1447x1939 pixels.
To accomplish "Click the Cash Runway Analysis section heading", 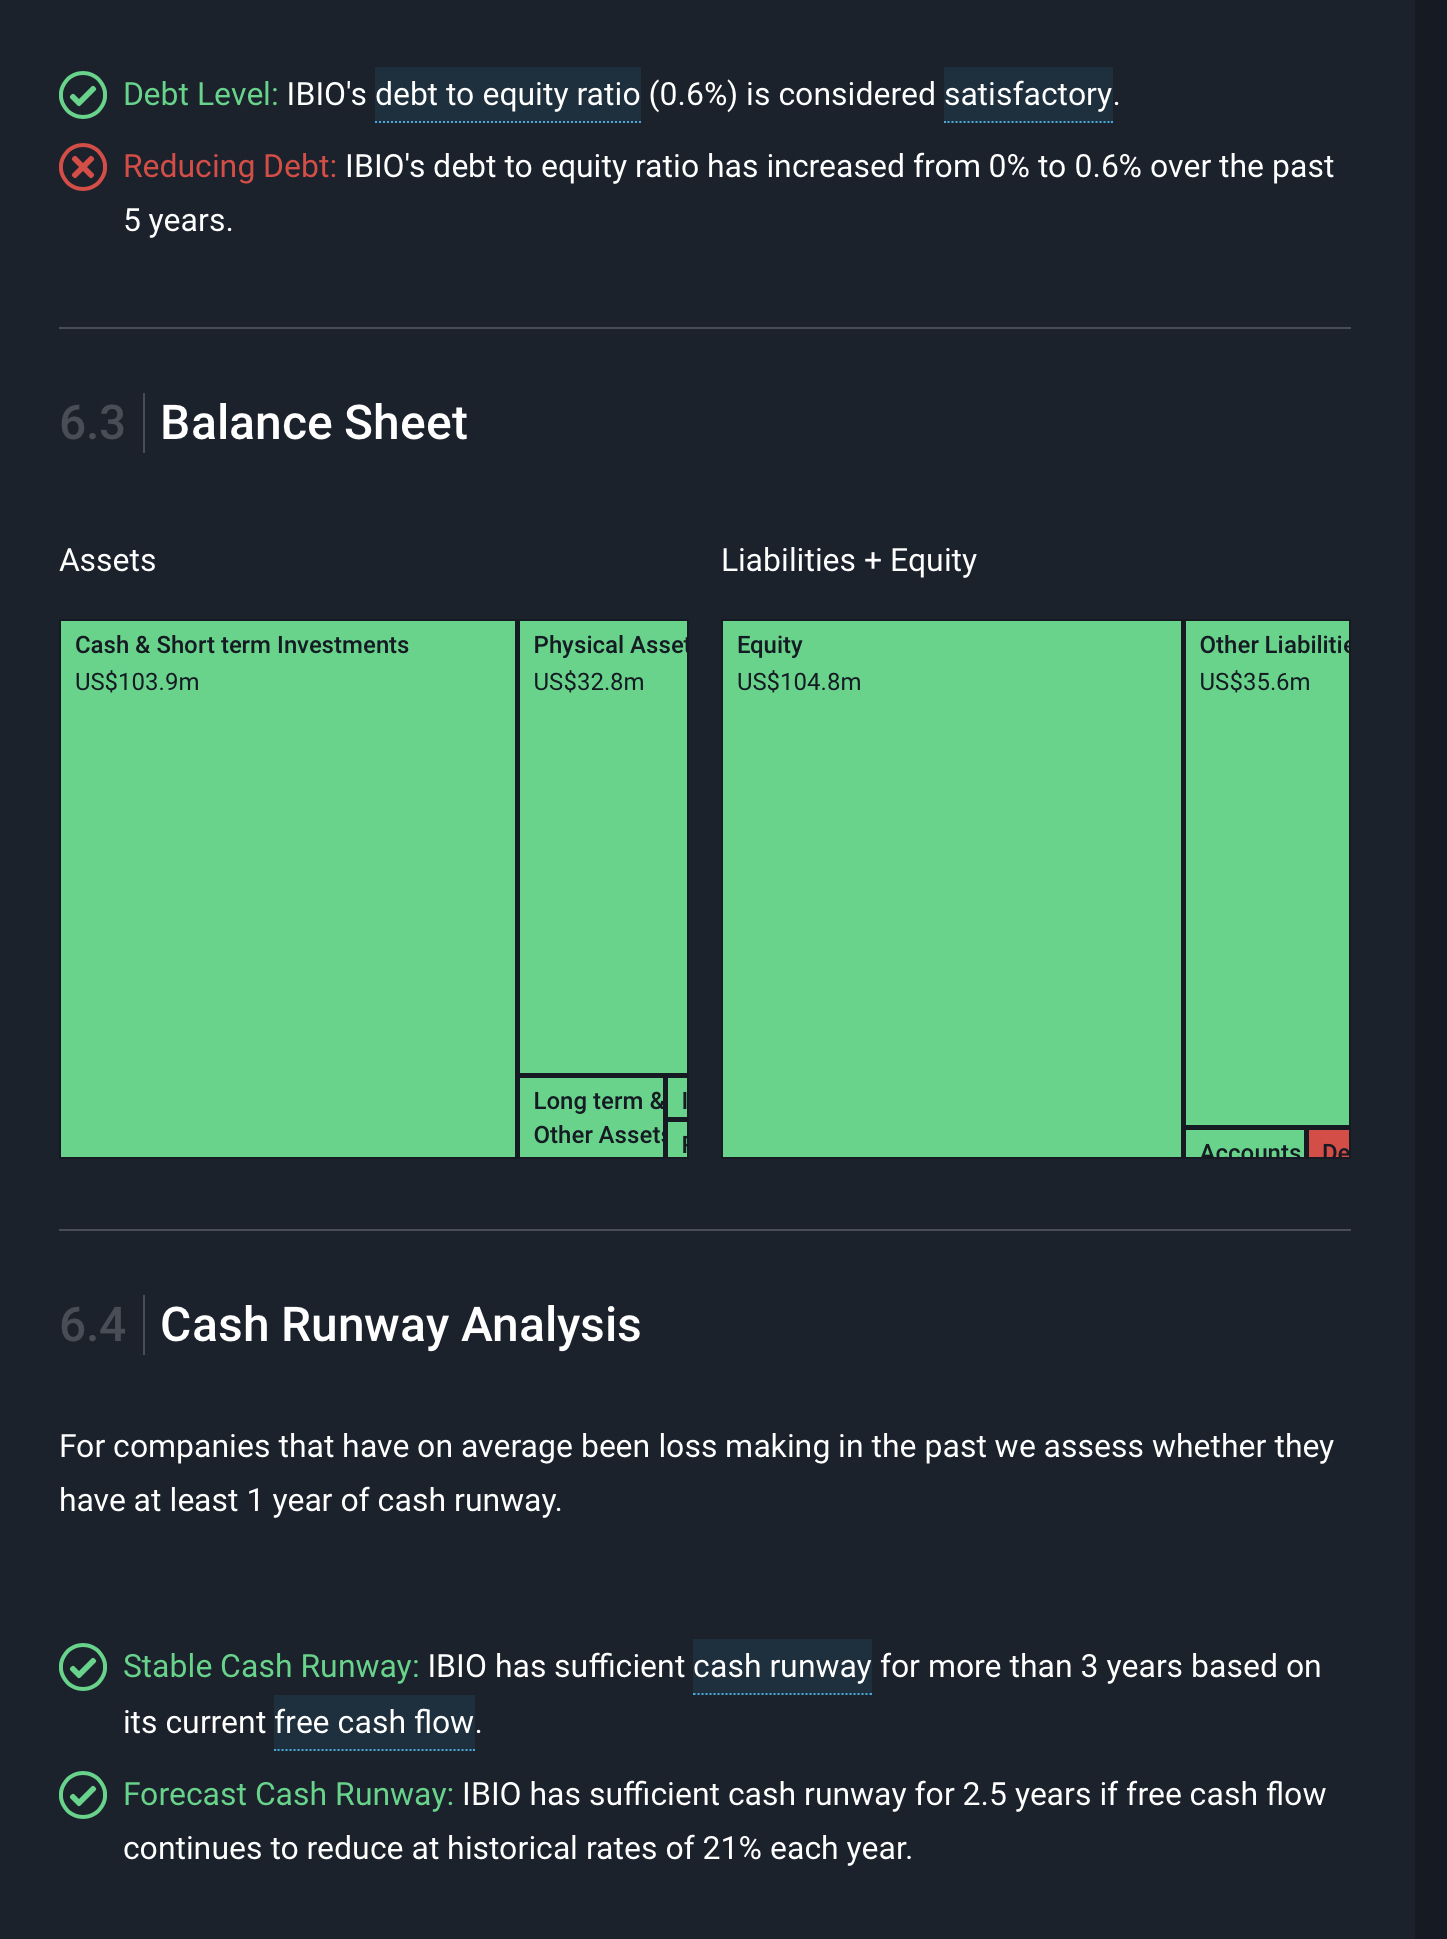I will [x=400, y=1325].
